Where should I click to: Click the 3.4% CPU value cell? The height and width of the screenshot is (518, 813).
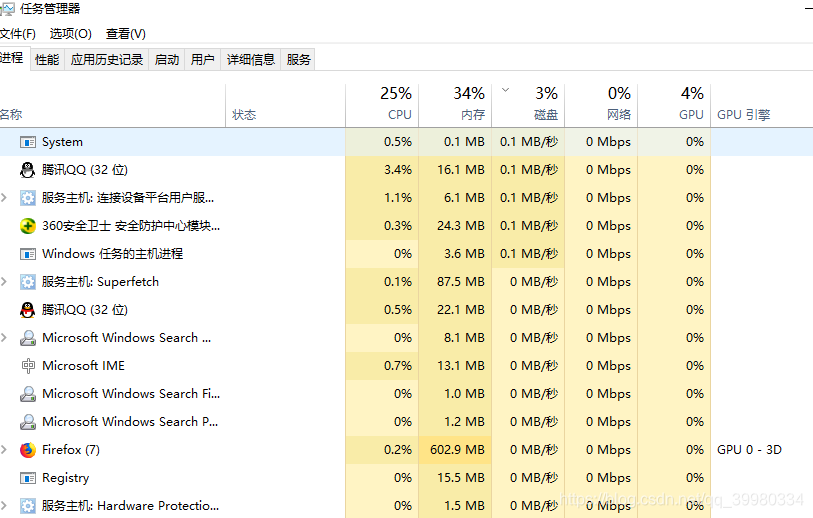382,170
